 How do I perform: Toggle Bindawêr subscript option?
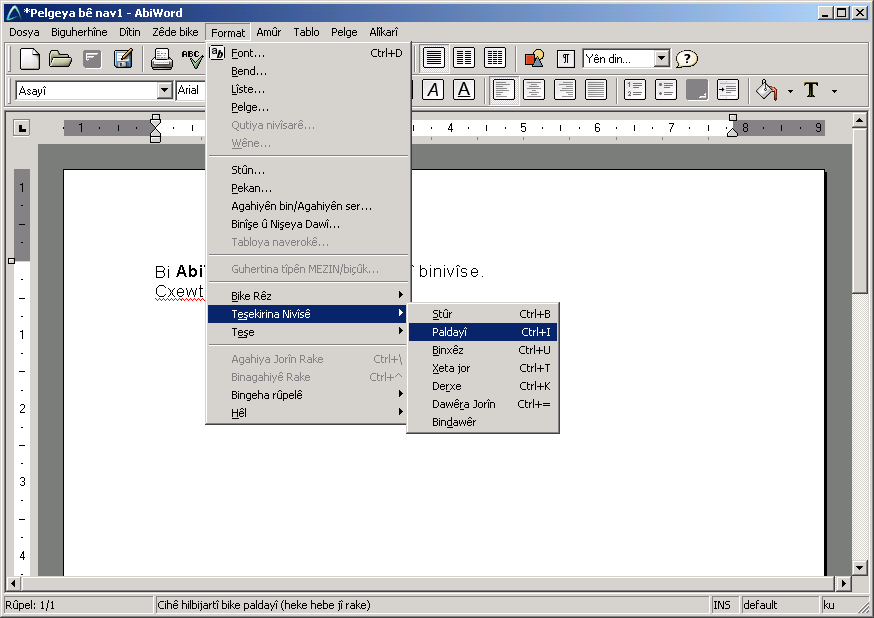pyautogui.click(x=483, y=422)
